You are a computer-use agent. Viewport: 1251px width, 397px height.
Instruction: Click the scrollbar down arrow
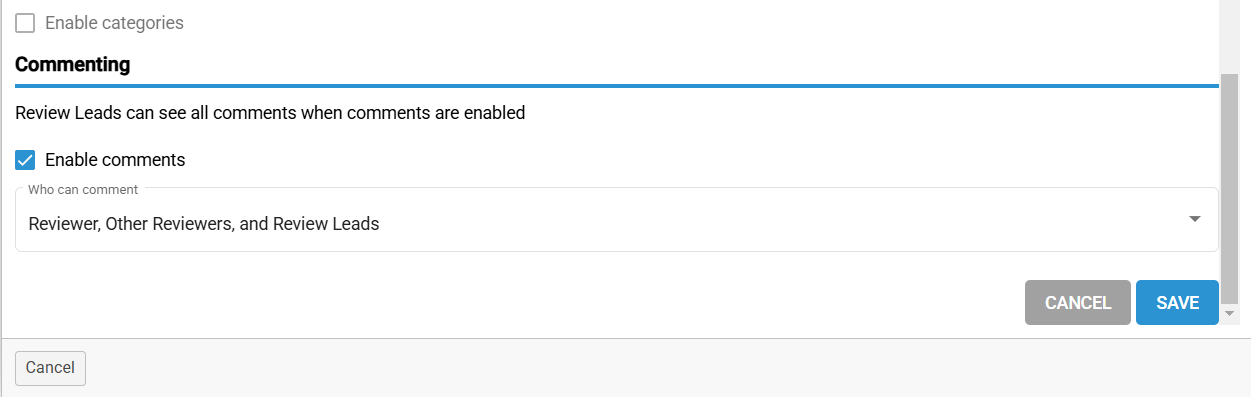(1230, 314)
